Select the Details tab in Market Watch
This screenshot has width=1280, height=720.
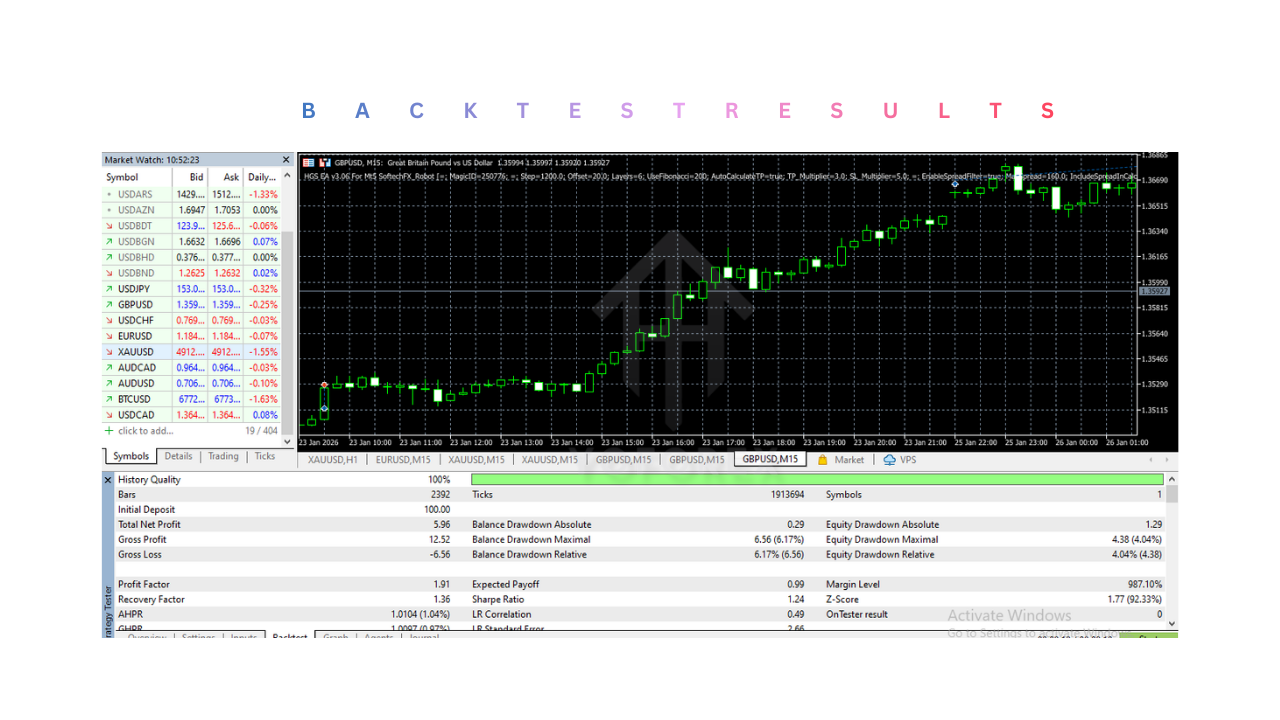click(x=178, y=456)
